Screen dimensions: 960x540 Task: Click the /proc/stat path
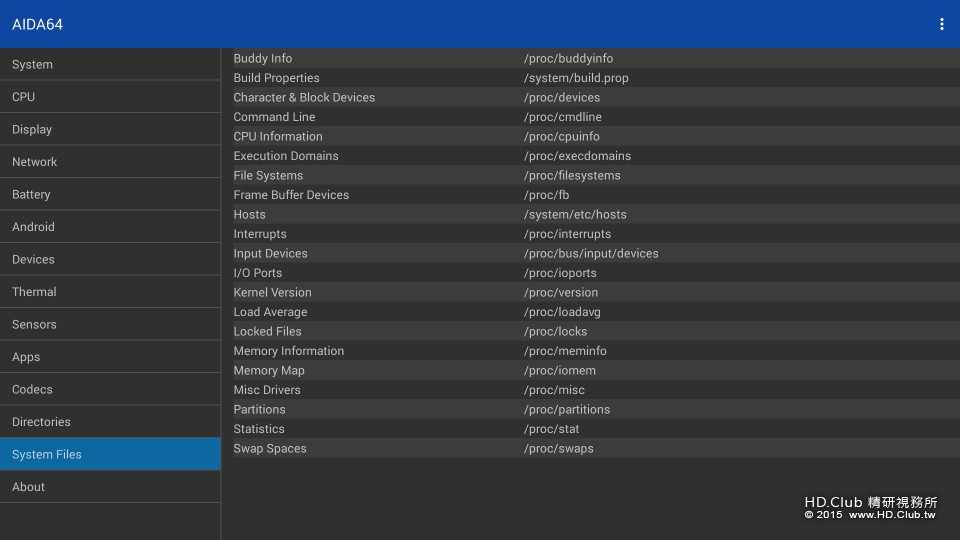[x=551, y=429]
